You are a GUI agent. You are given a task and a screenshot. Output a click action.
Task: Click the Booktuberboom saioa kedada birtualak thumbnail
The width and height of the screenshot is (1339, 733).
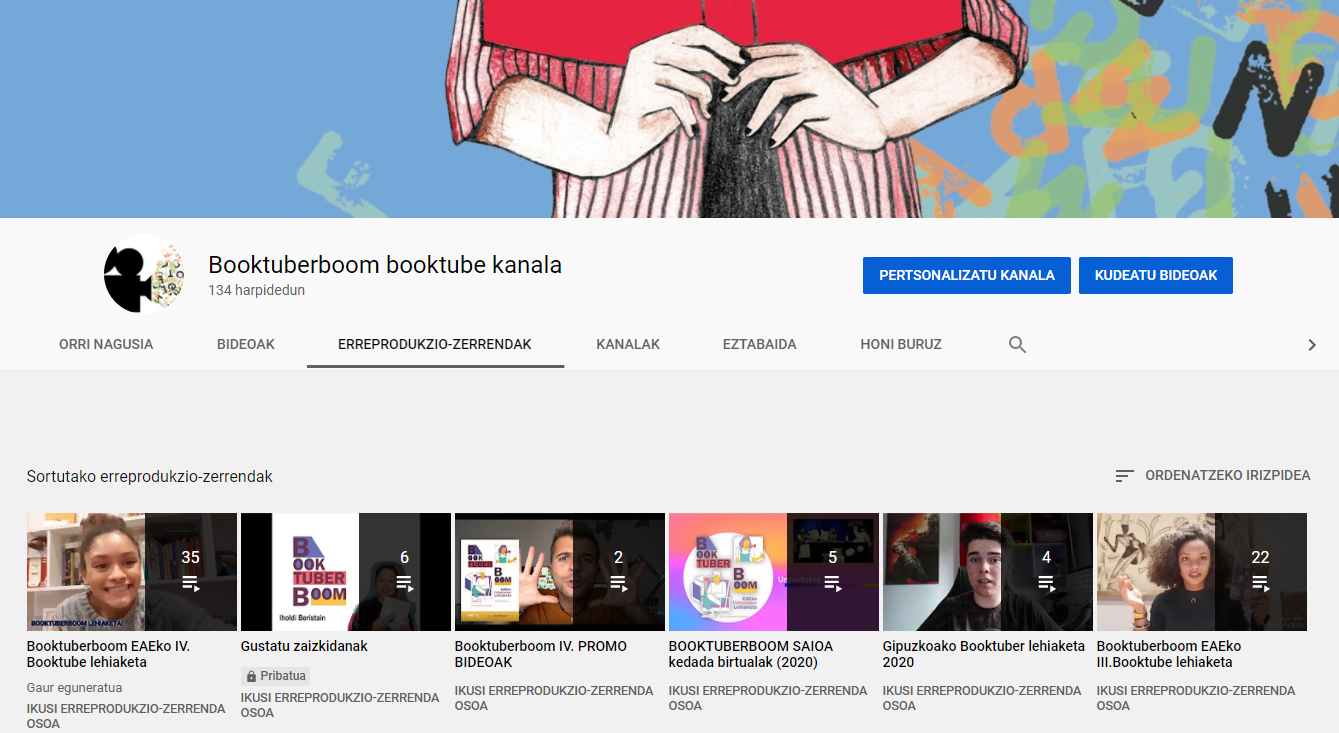point(774,572)
